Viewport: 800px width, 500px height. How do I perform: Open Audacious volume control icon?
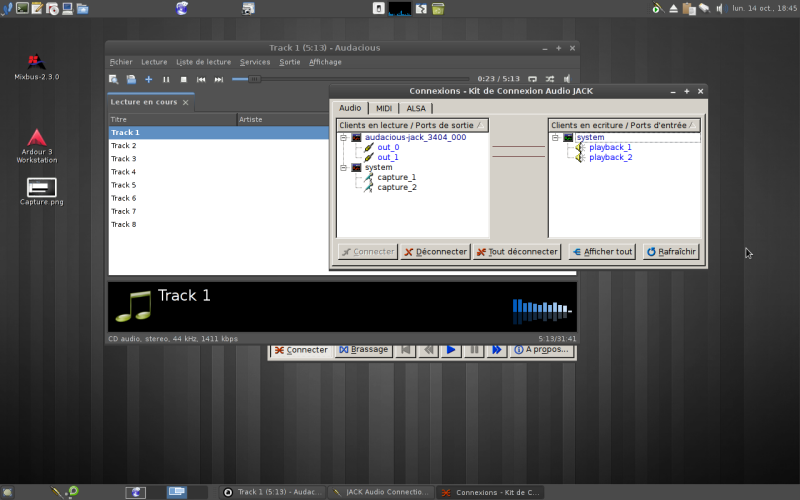[x=567, y=79]
